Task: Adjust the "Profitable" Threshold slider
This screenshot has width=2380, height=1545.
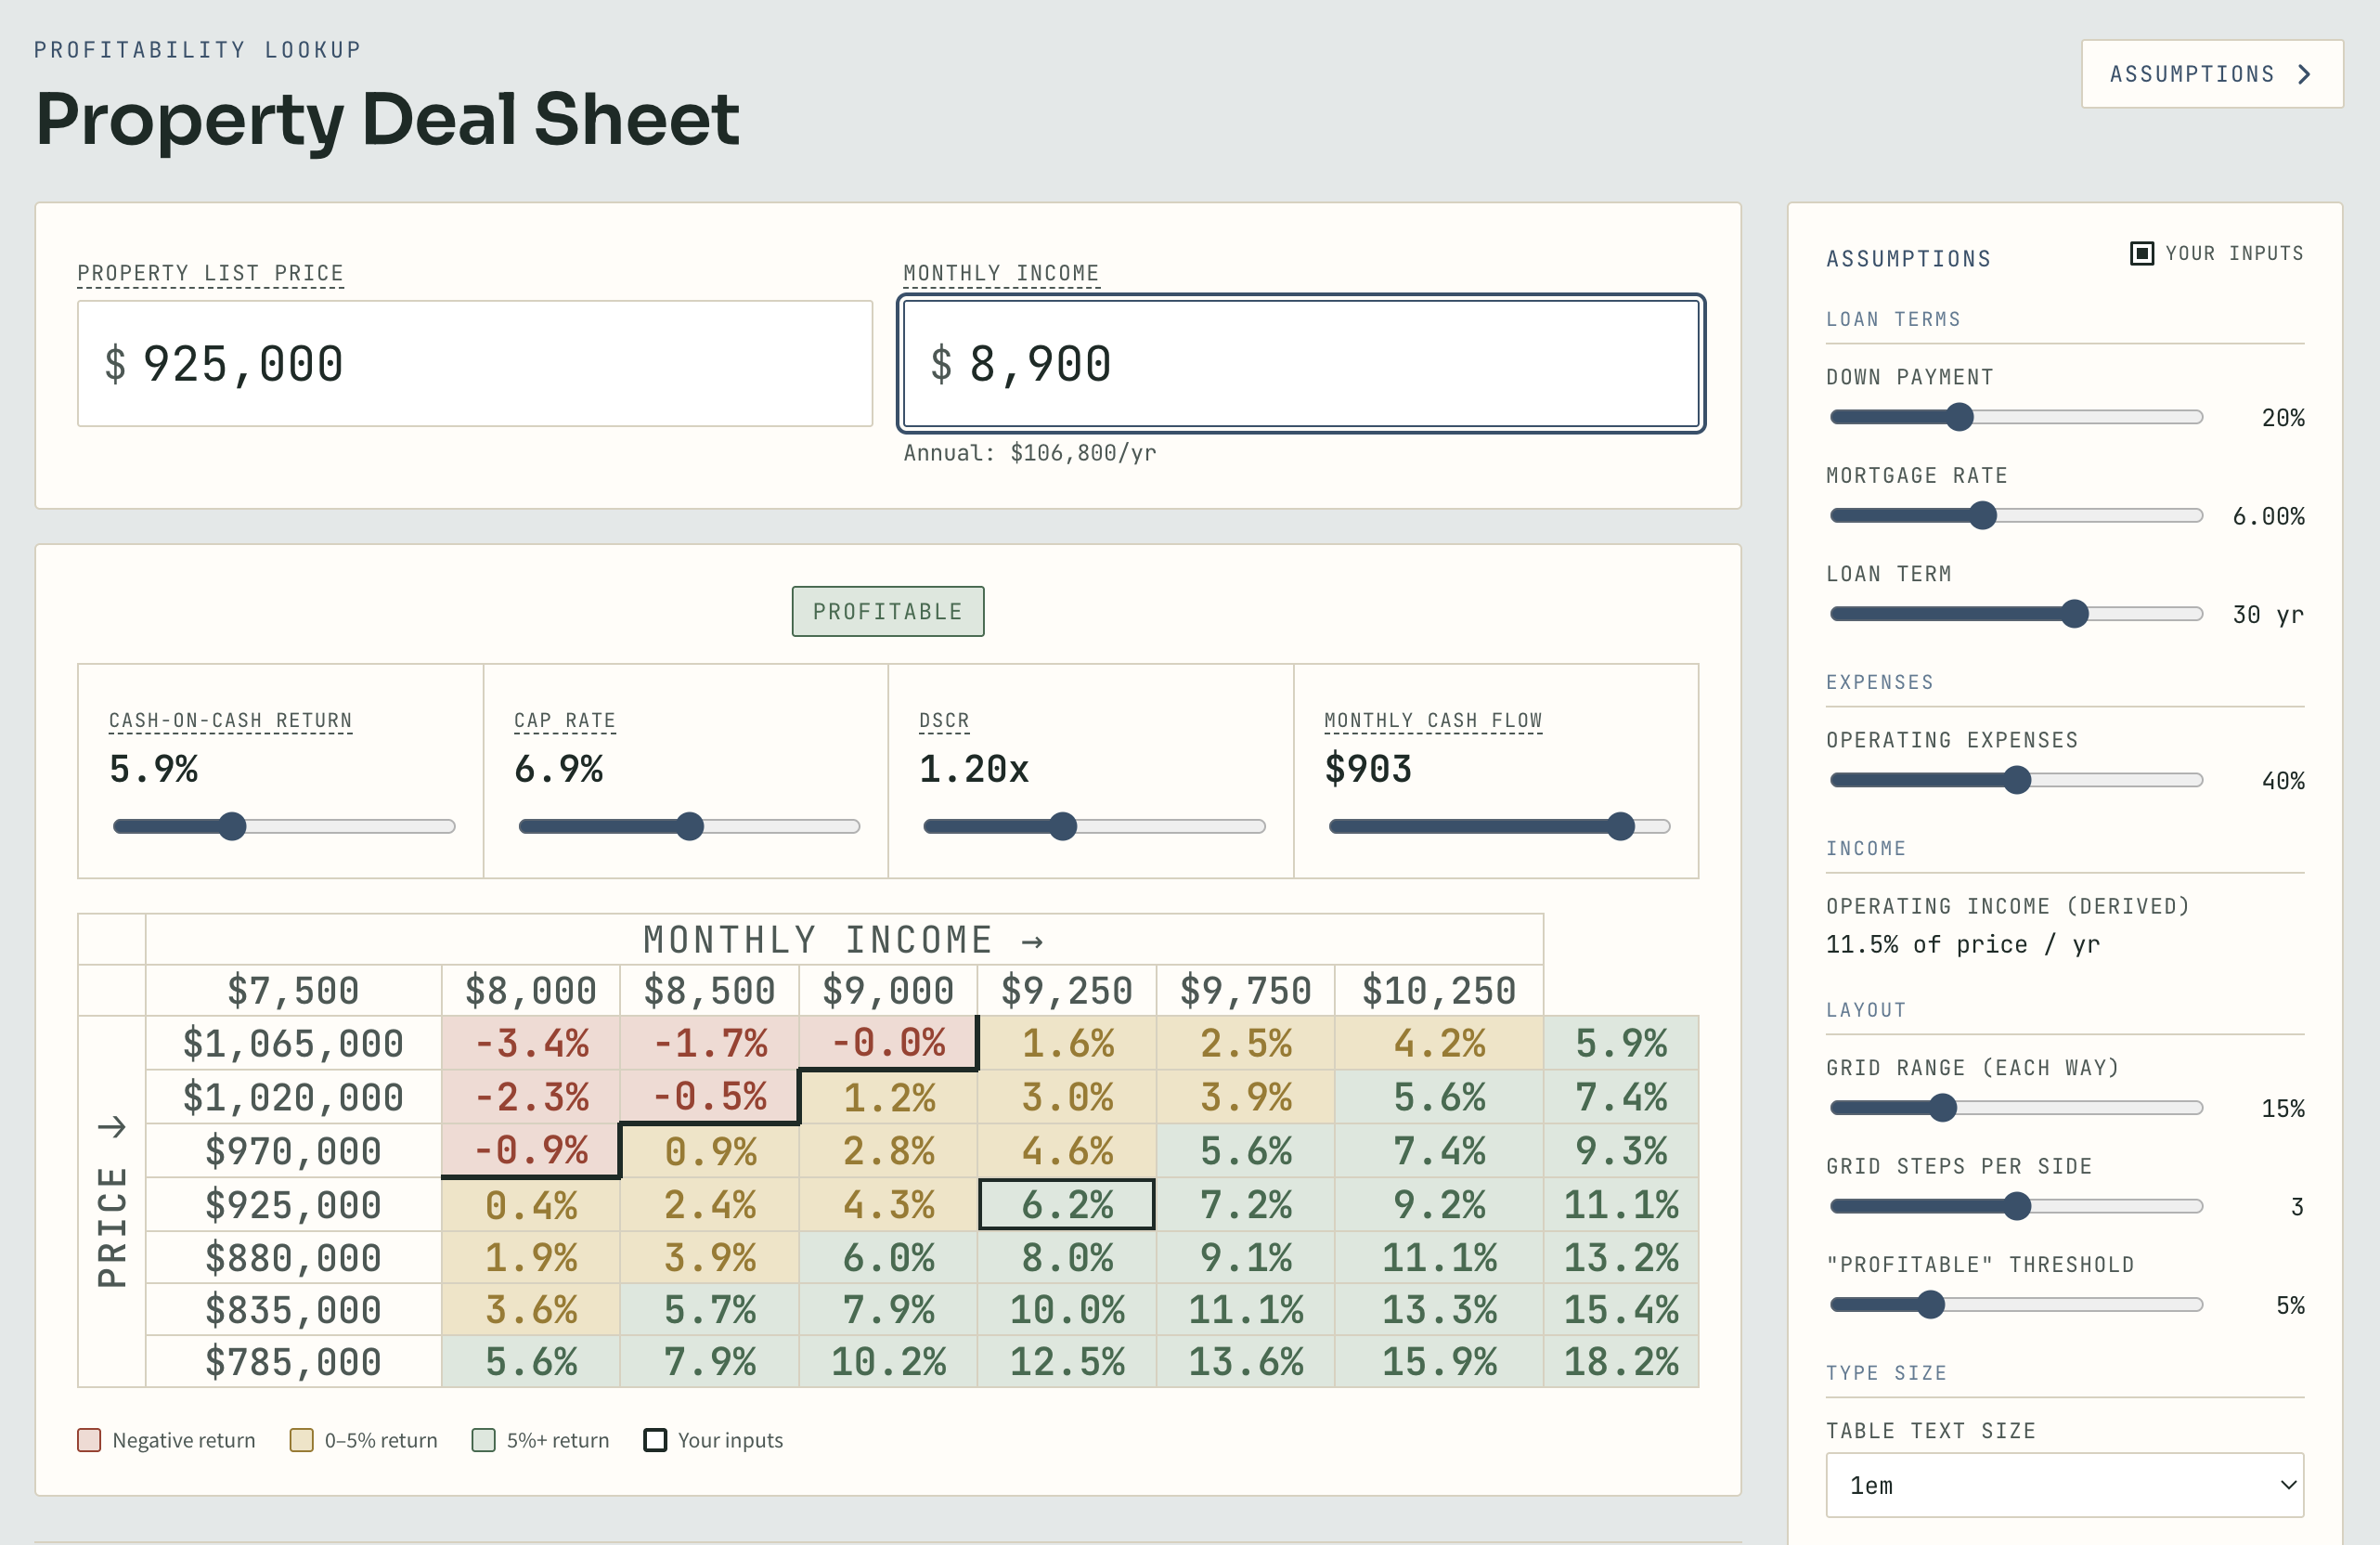Action: [x=2016, y=1305]
